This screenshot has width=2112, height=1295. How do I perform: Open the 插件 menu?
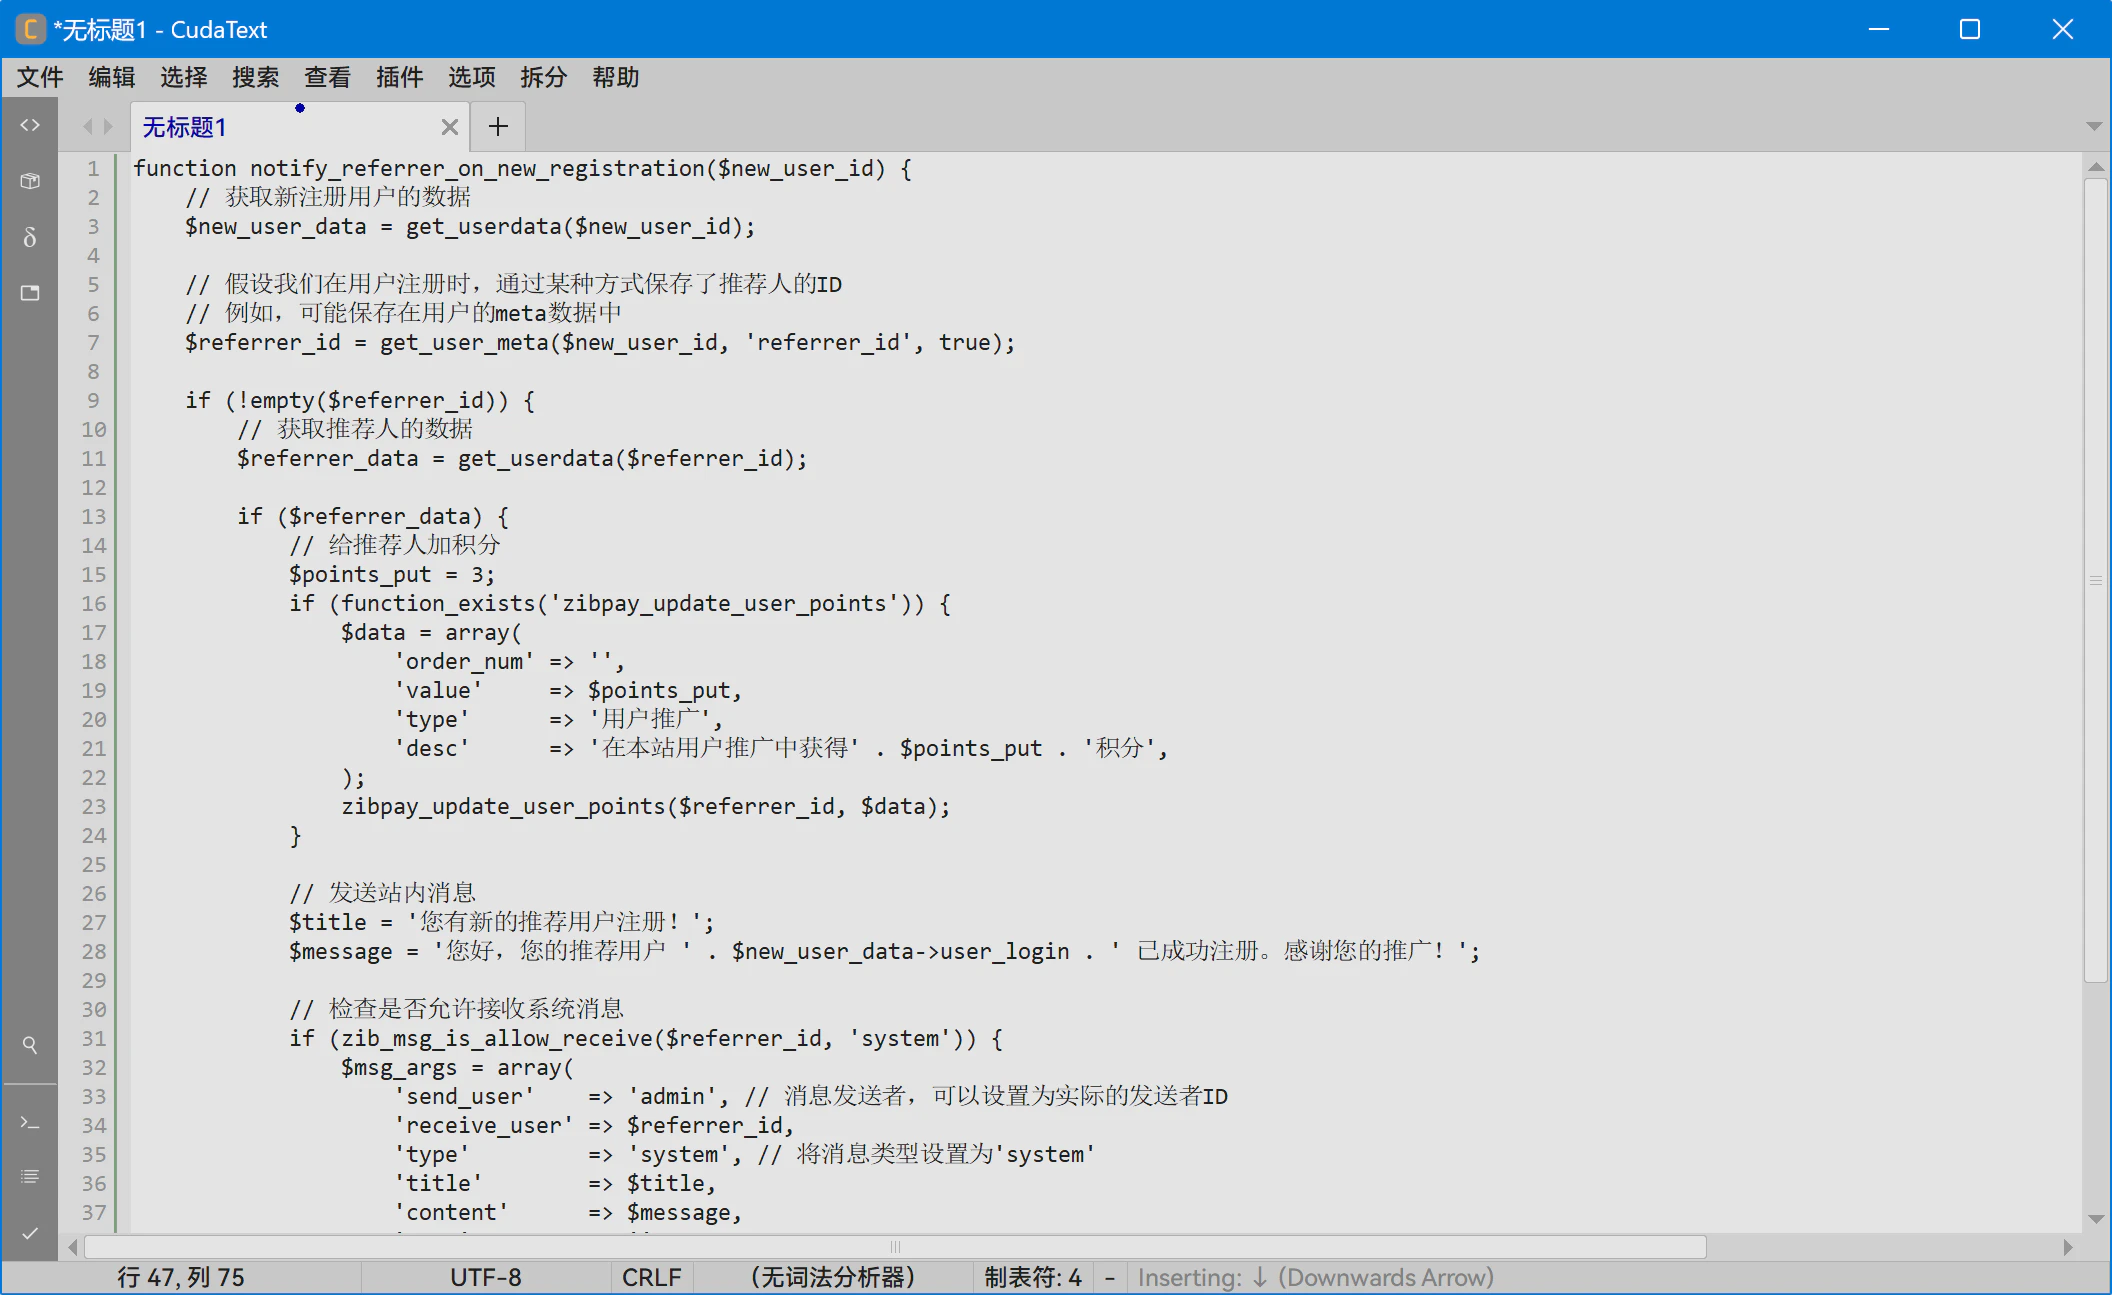coord(399,77)
